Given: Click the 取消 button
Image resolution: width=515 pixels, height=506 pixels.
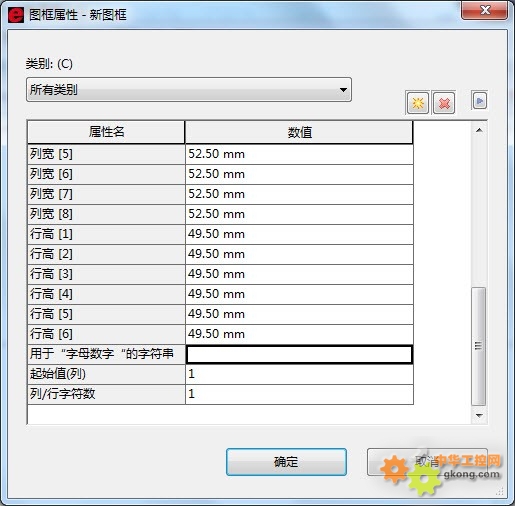Looking at the screenshot, I should point(427,462).
